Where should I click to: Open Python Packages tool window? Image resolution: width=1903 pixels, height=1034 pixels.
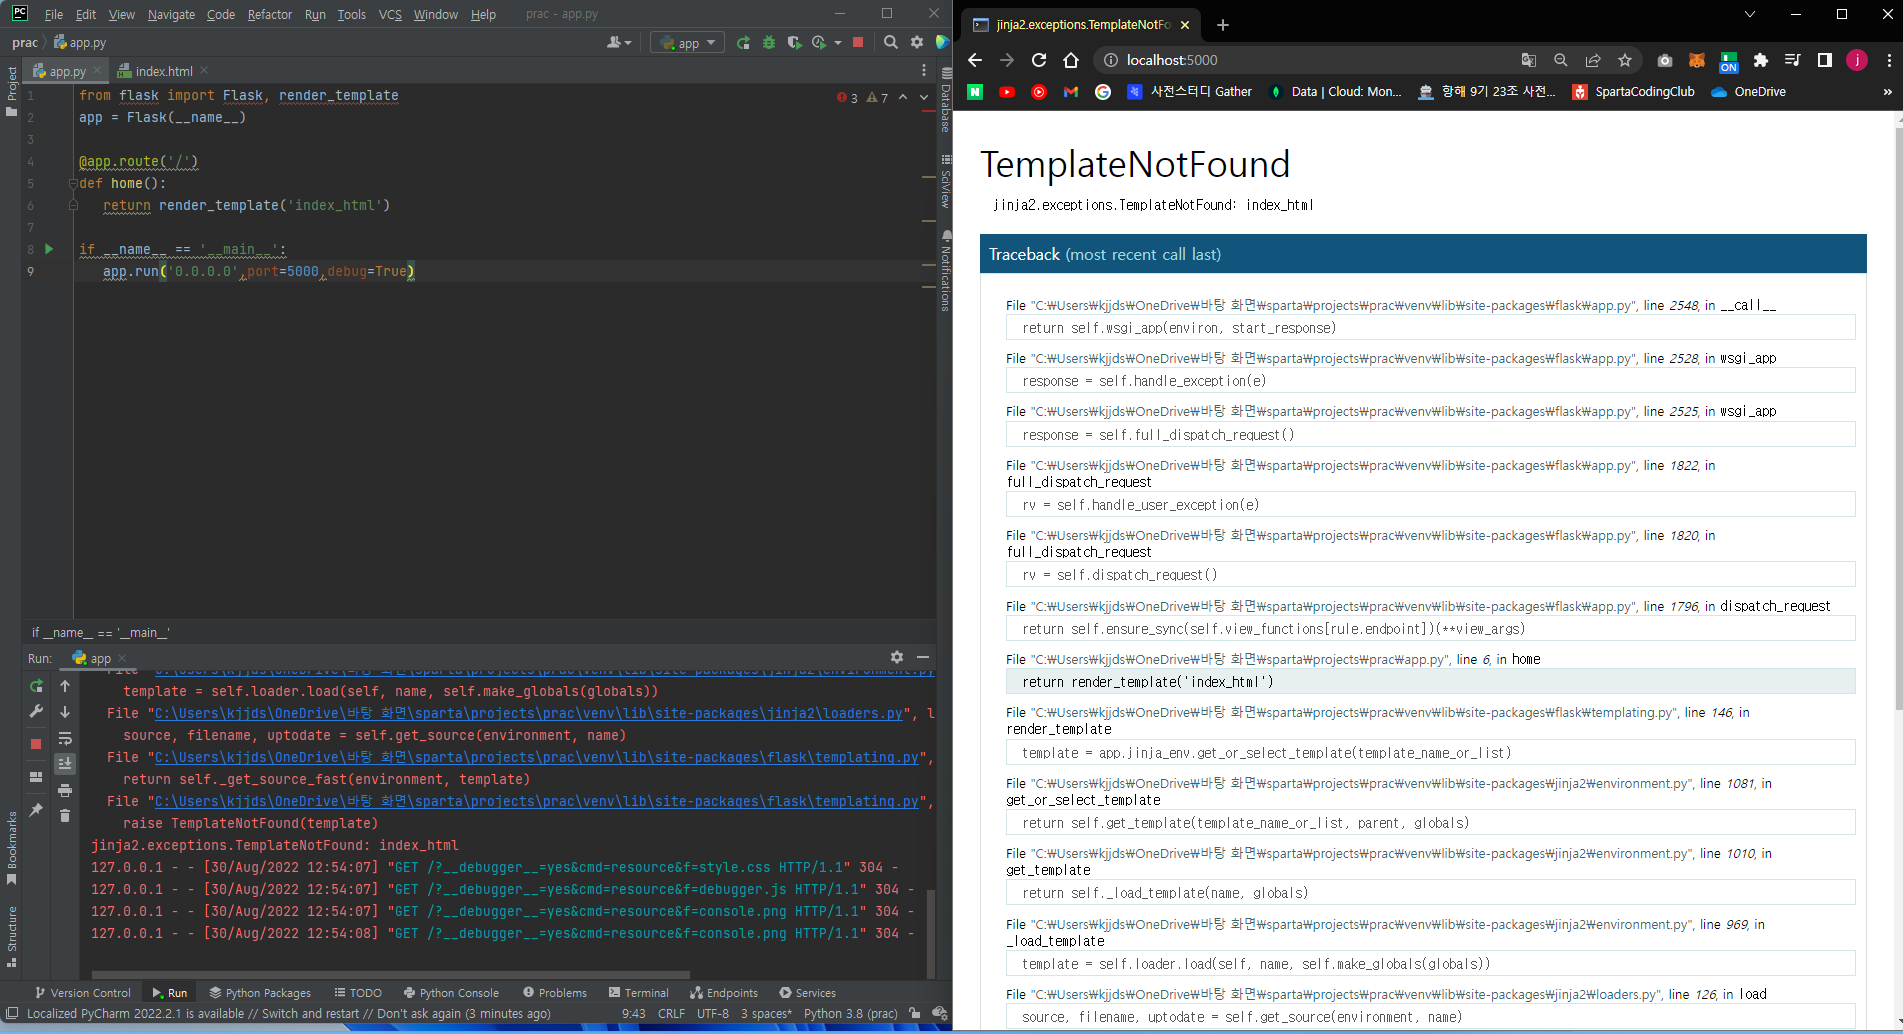click(260, 993)
